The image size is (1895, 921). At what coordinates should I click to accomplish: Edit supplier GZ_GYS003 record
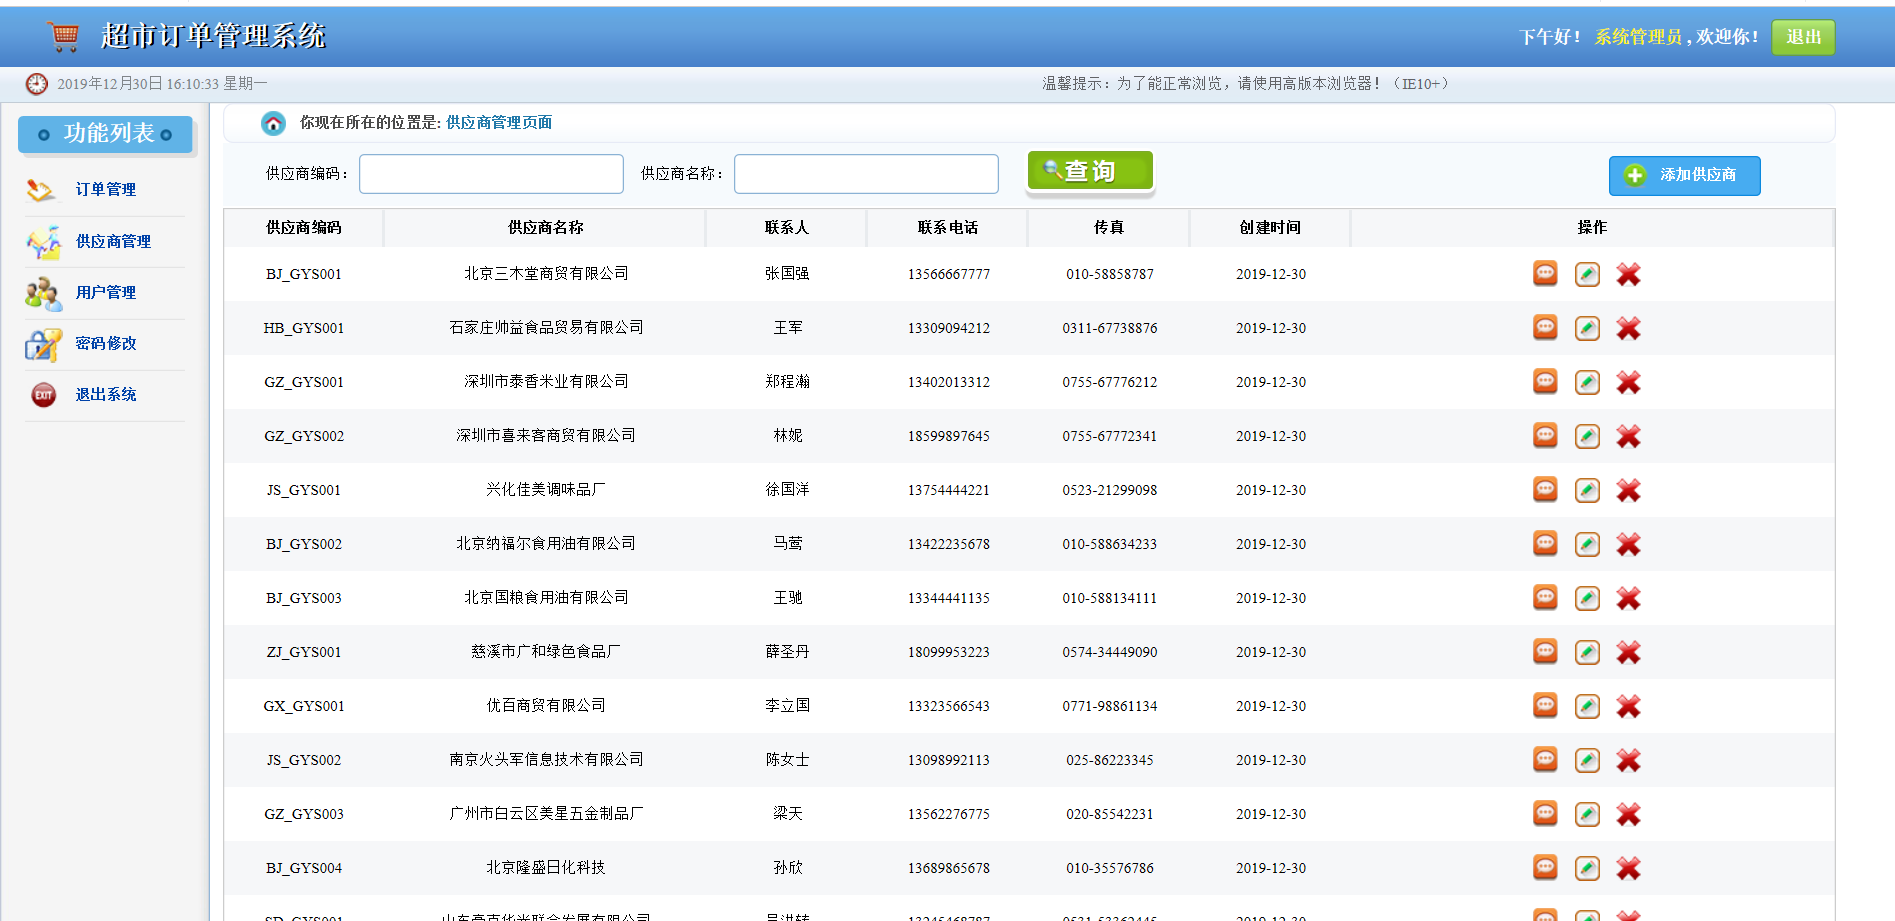coord(1587,814)
